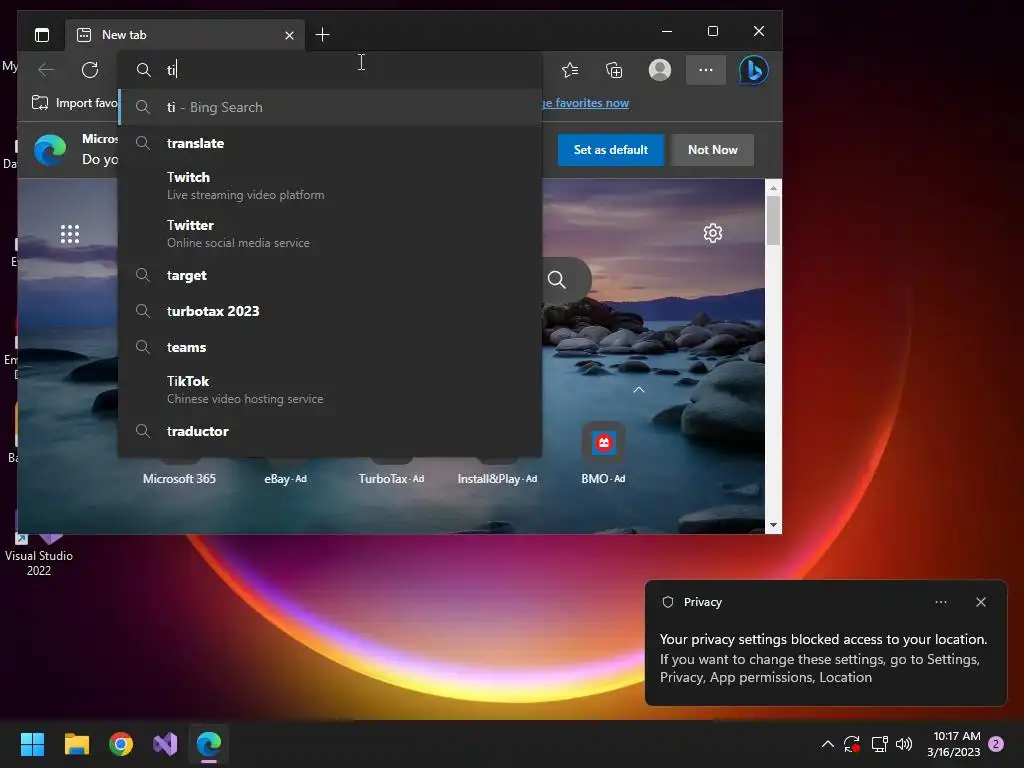Click scrollbar up arrow
The height and width of the screenshot is (768, 1024).
coord(773,187)
